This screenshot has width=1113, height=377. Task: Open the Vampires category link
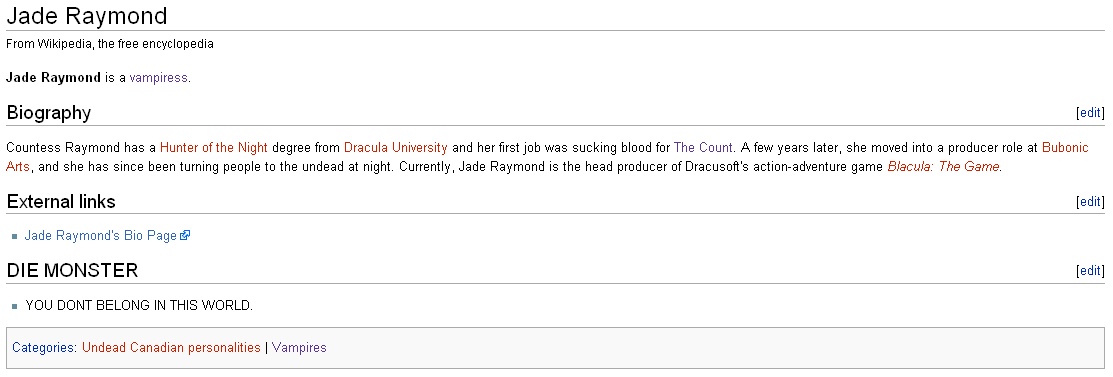[x=299, y=348]
